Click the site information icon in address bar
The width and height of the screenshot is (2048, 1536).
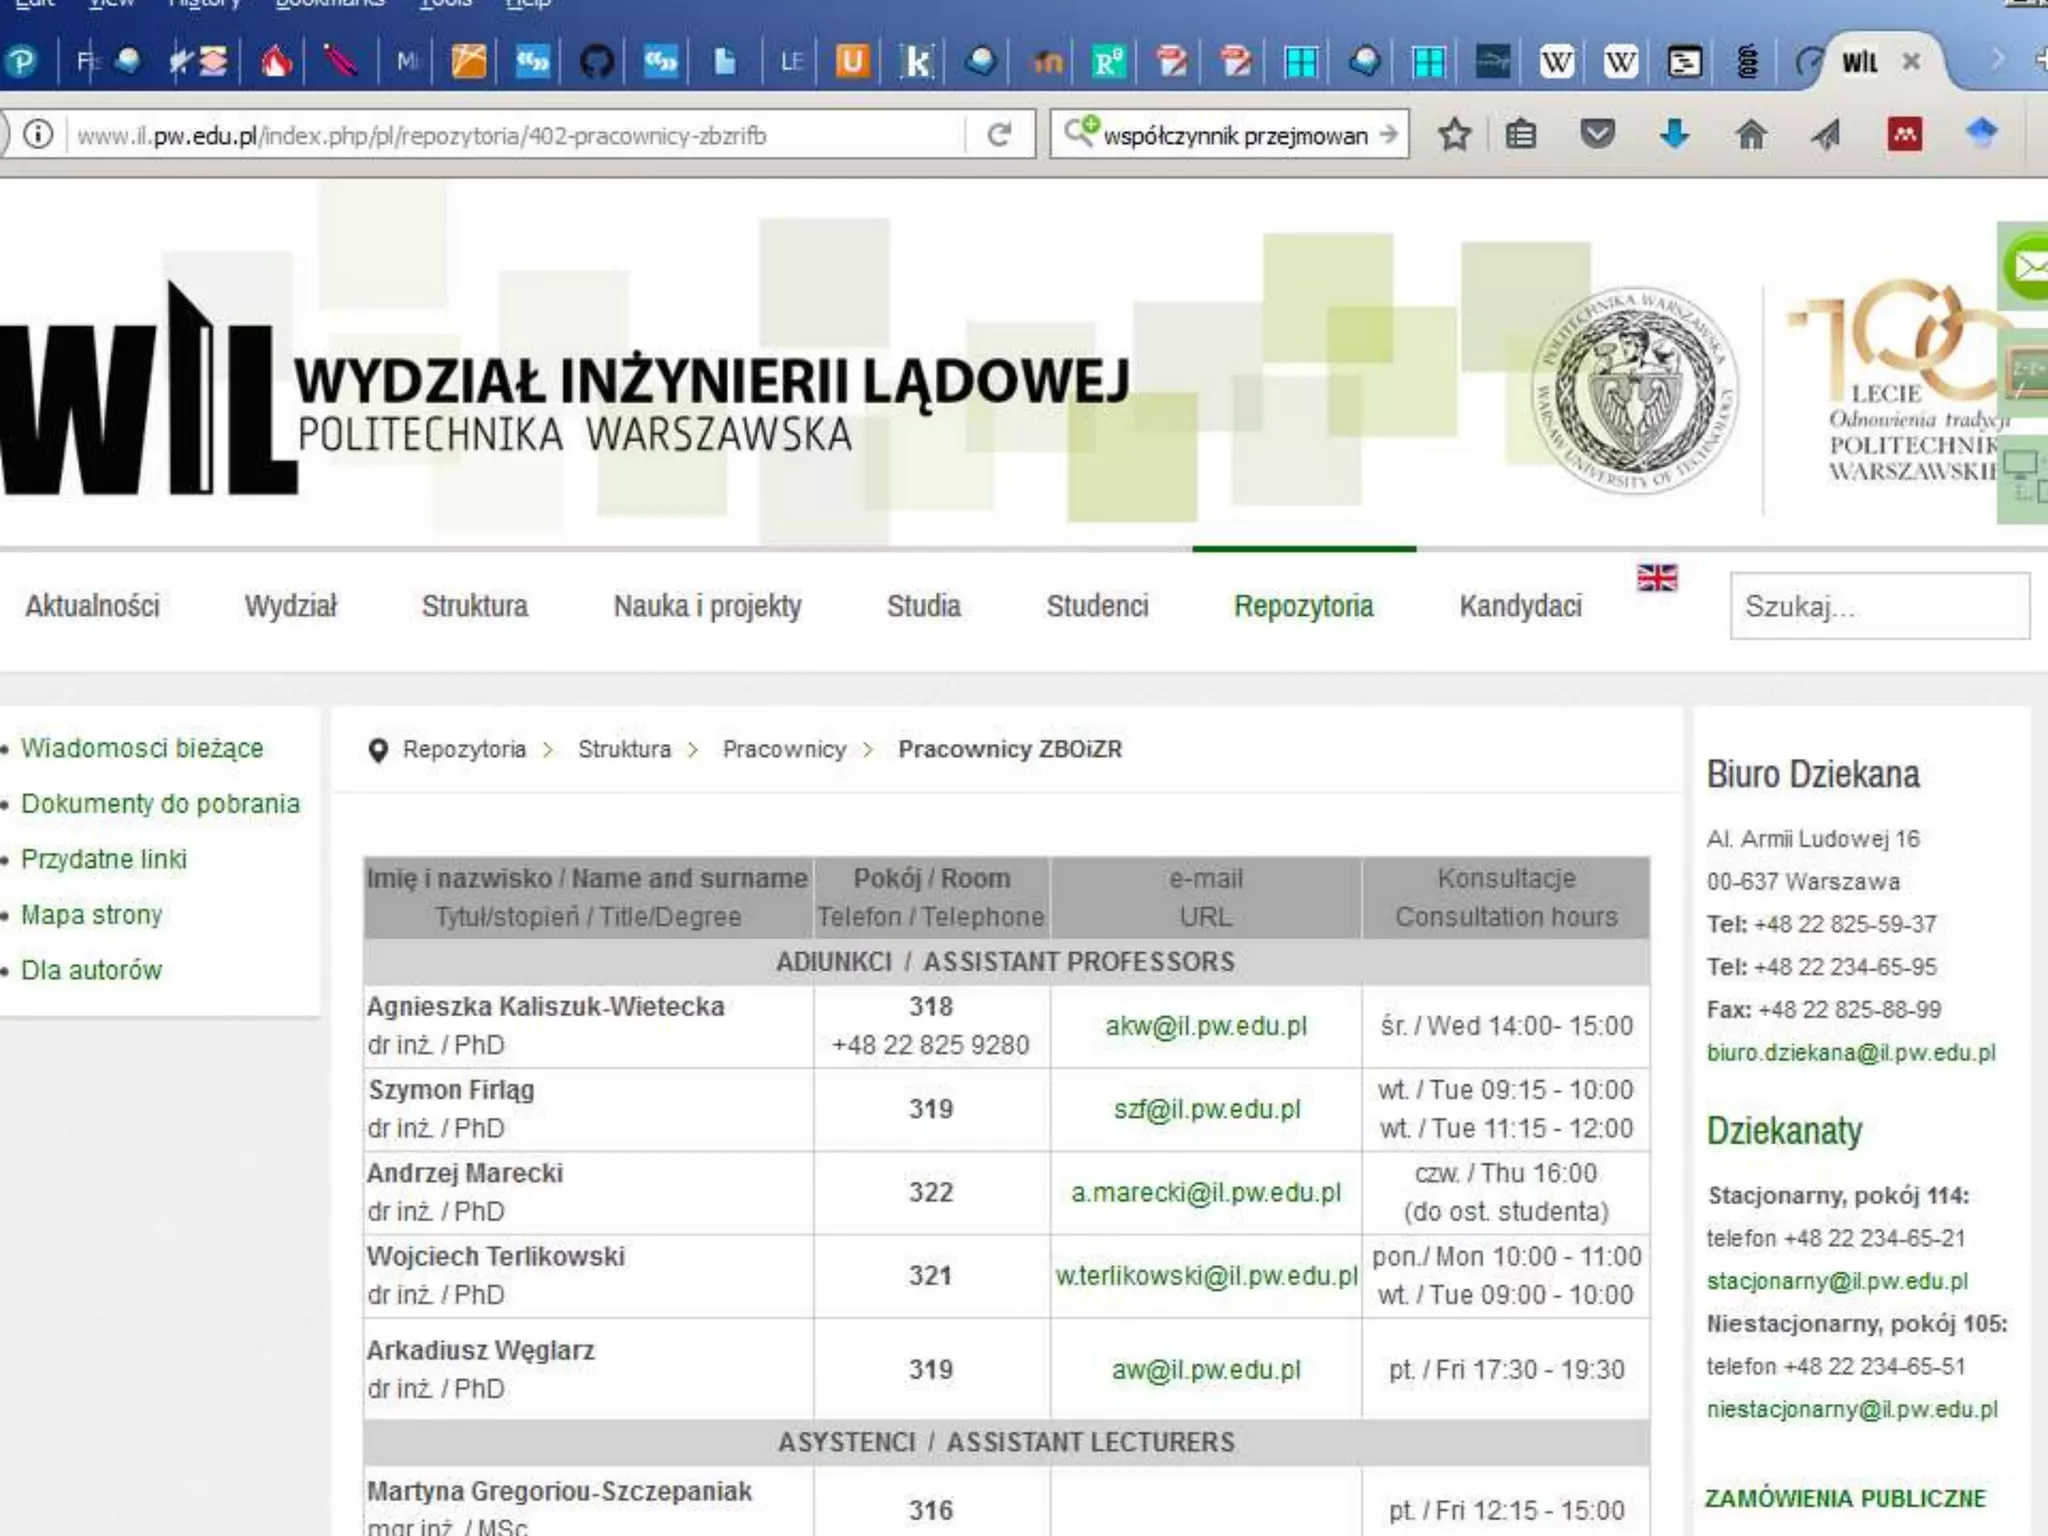38,134
